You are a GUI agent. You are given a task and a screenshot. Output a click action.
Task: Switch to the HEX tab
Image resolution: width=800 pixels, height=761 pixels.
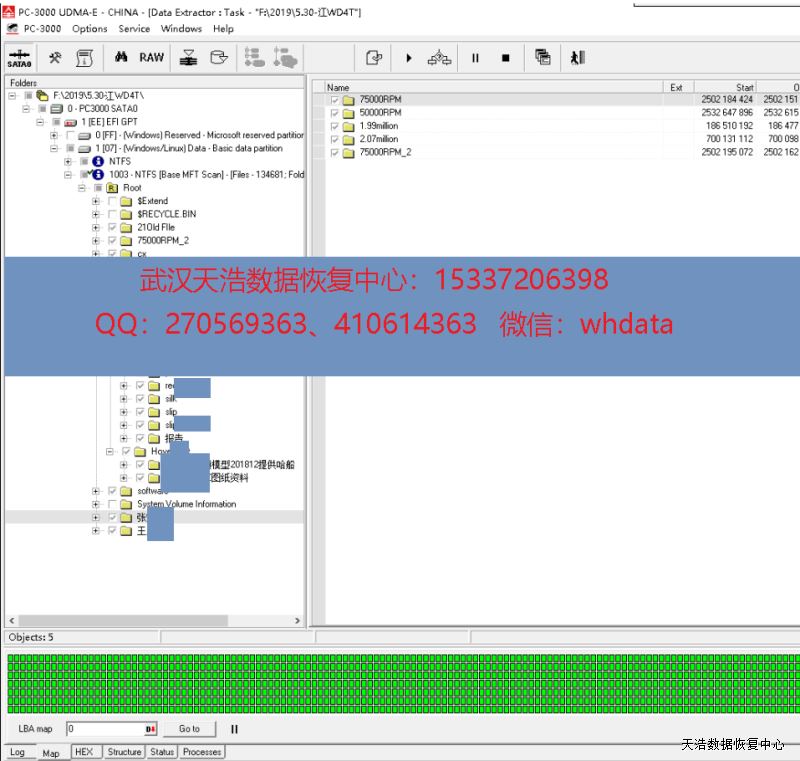(84, 752)
